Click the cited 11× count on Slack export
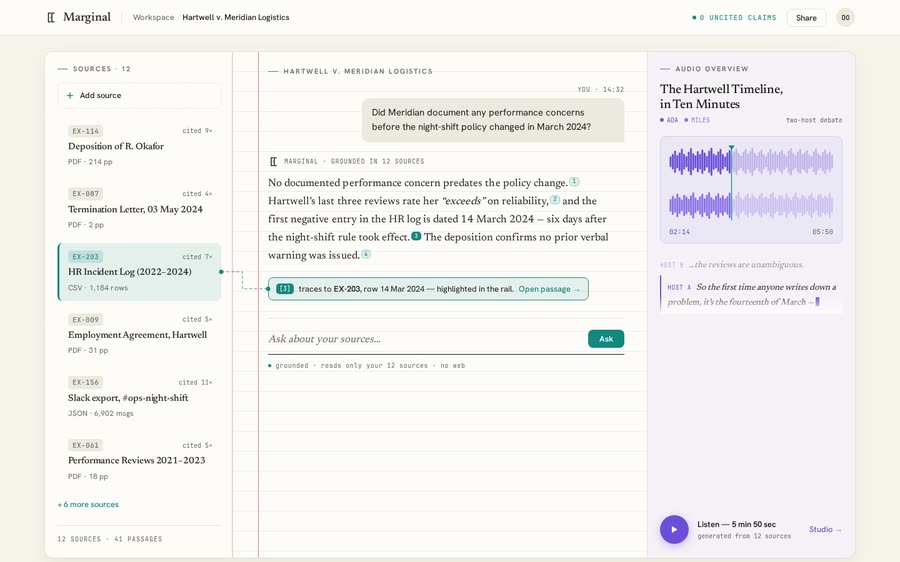Image resolution: width=900 pixels, height=562 pixels. [x=195, y=382]
